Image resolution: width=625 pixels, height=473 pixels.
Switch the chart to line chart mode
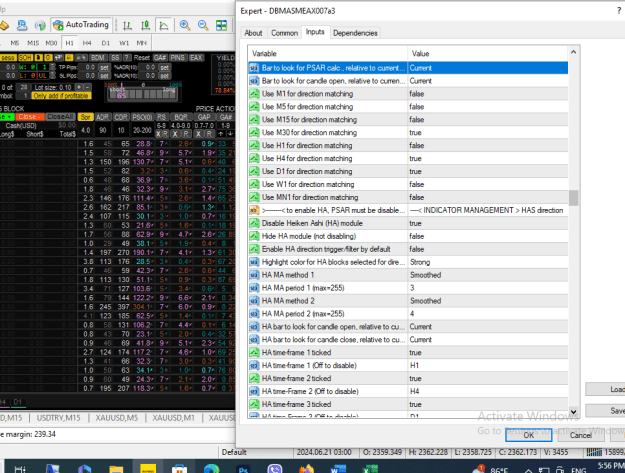tap(164, 26)
